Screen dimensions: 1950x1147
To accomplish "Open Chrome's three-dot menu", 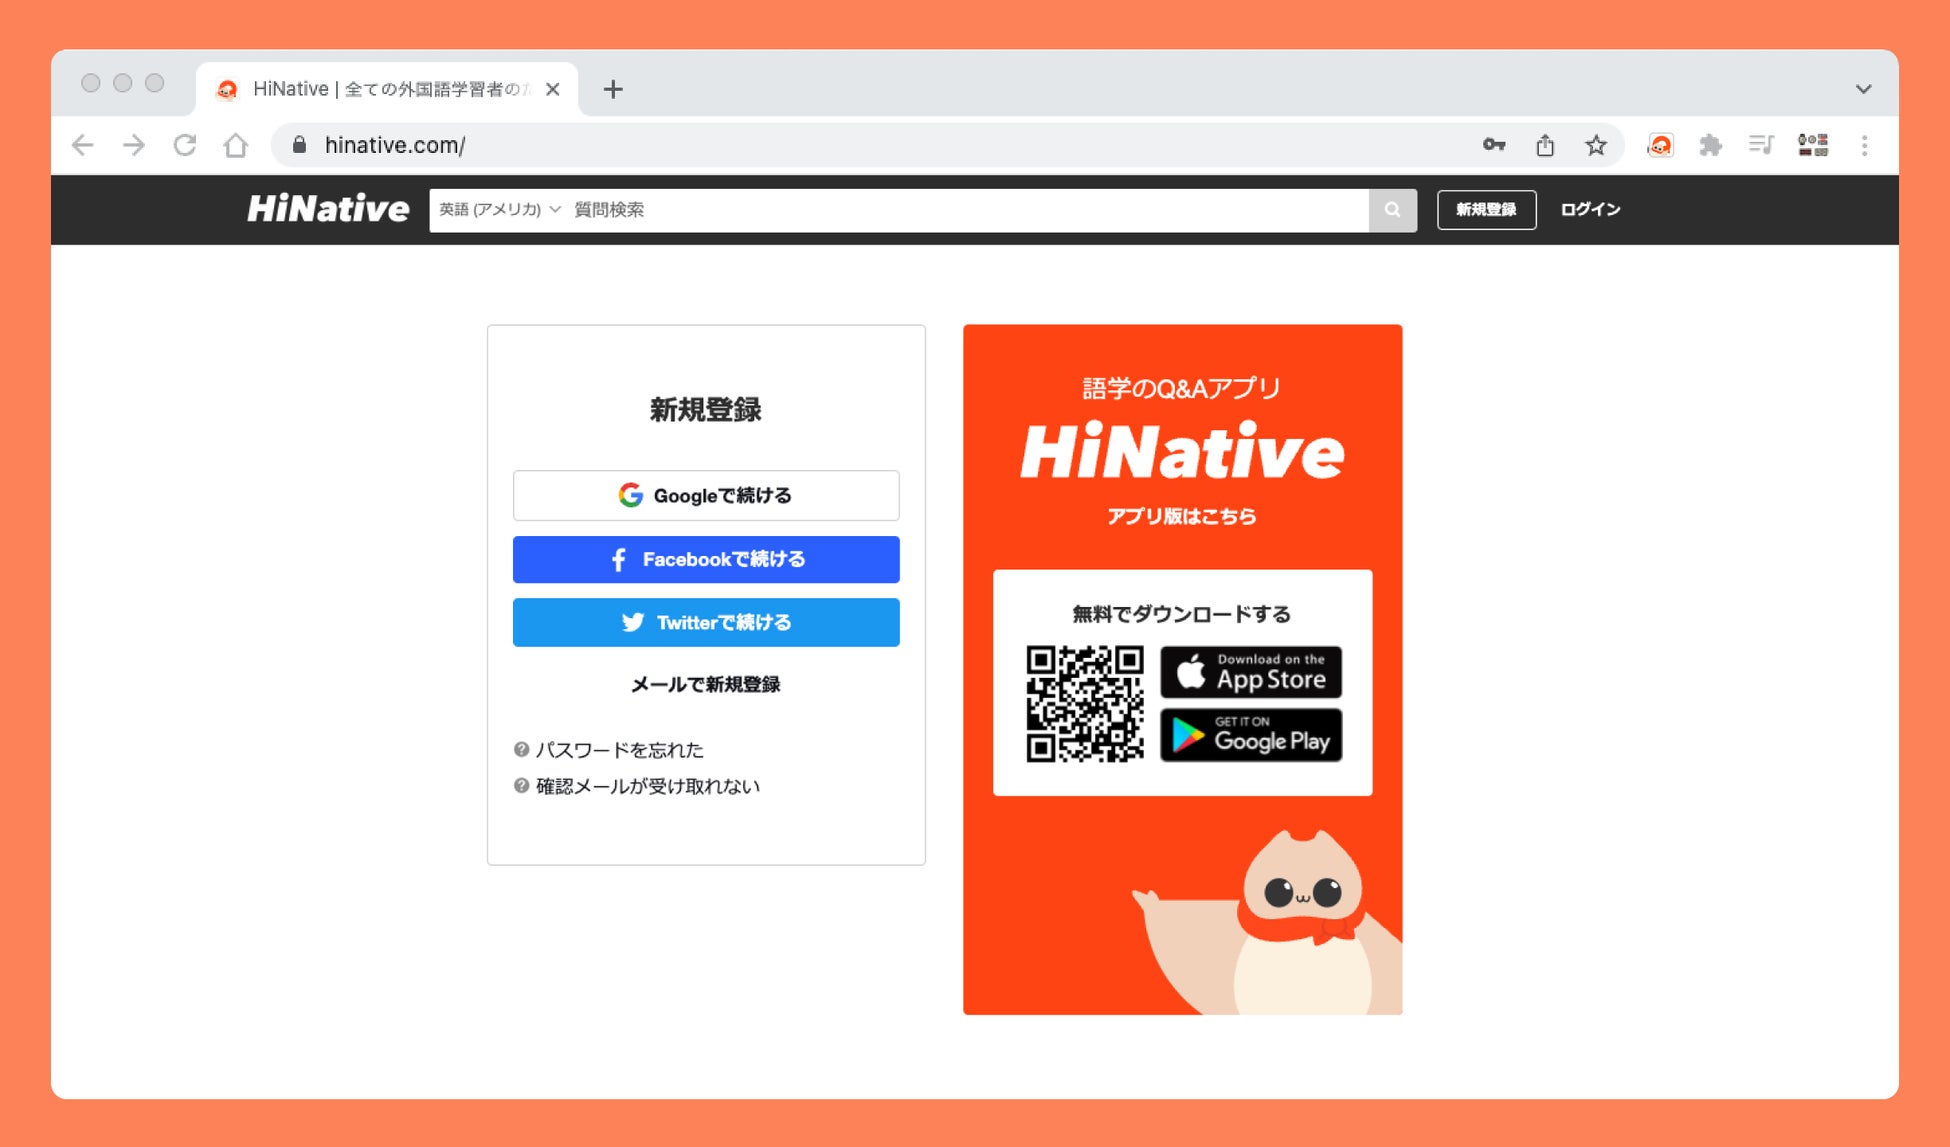I will 1864,146.
